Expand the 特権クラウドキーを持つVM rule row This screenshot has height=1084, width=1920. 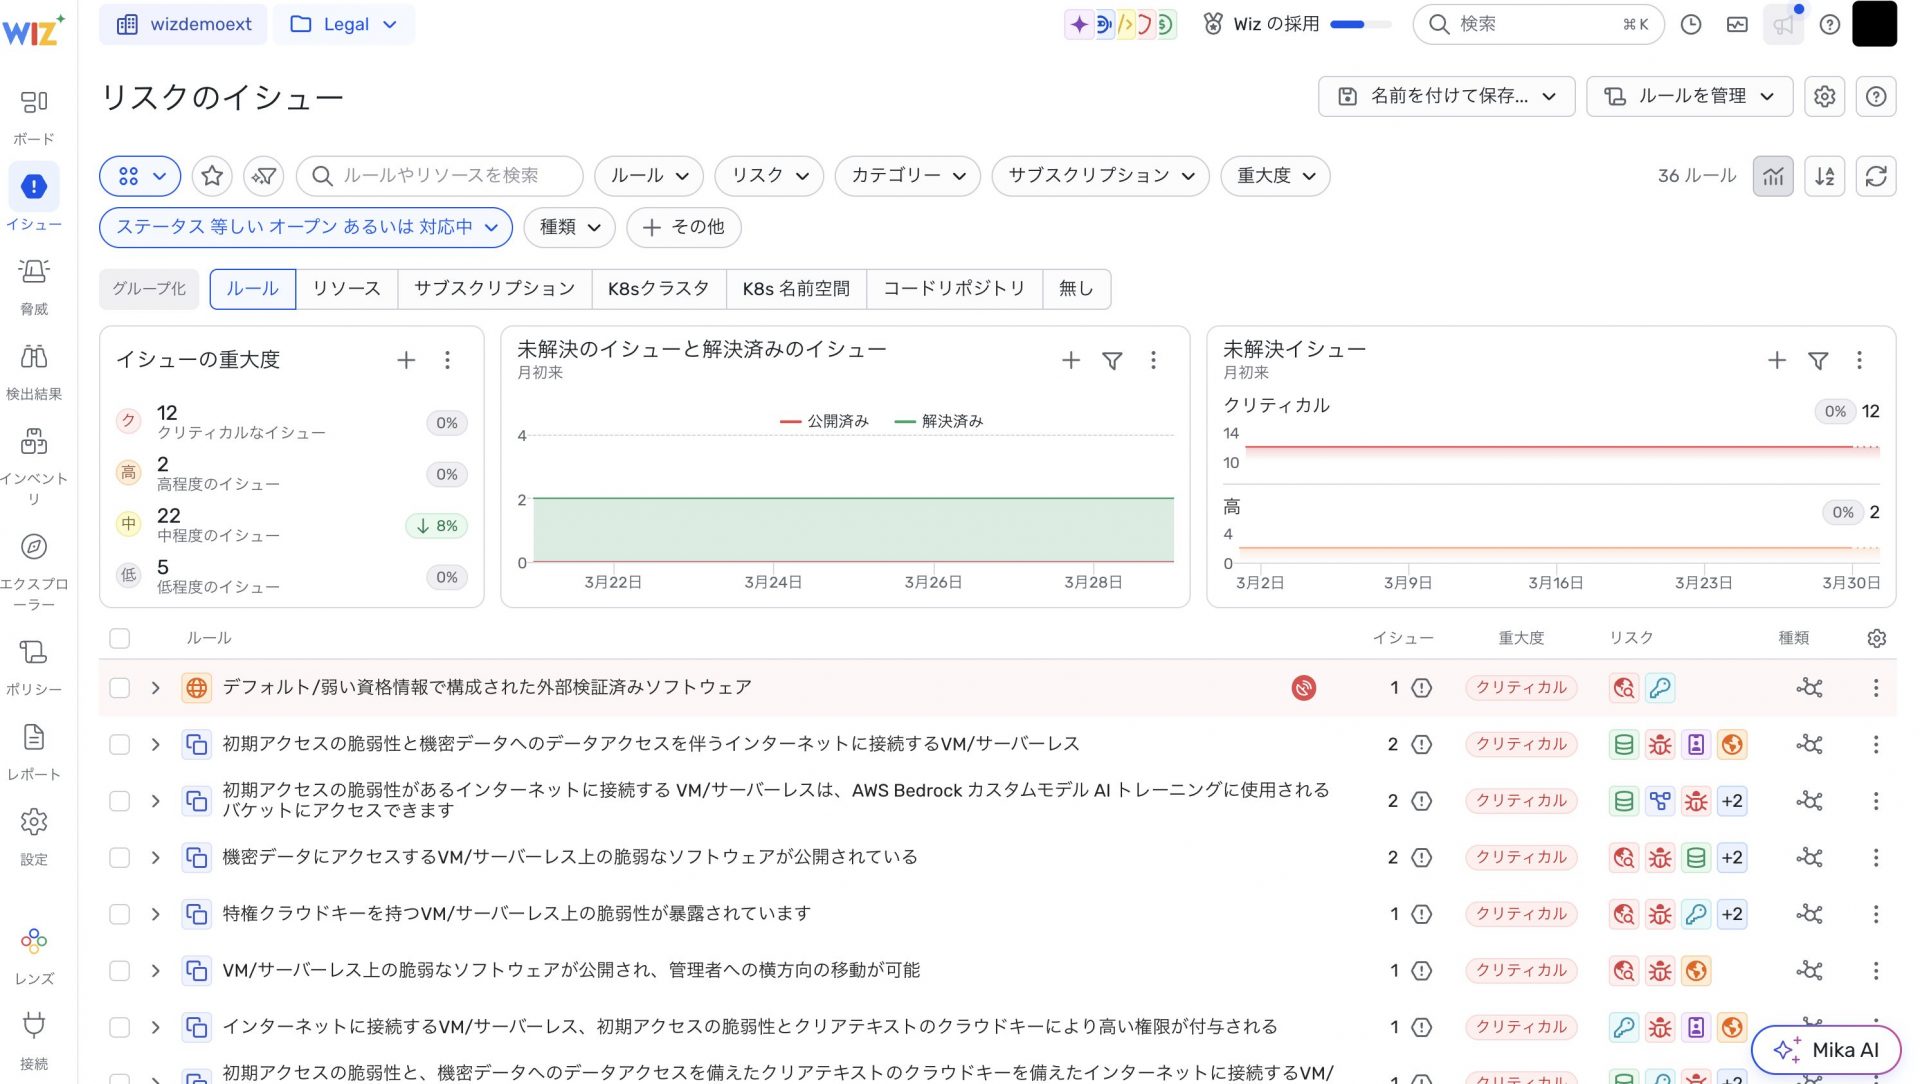(156, 914)
